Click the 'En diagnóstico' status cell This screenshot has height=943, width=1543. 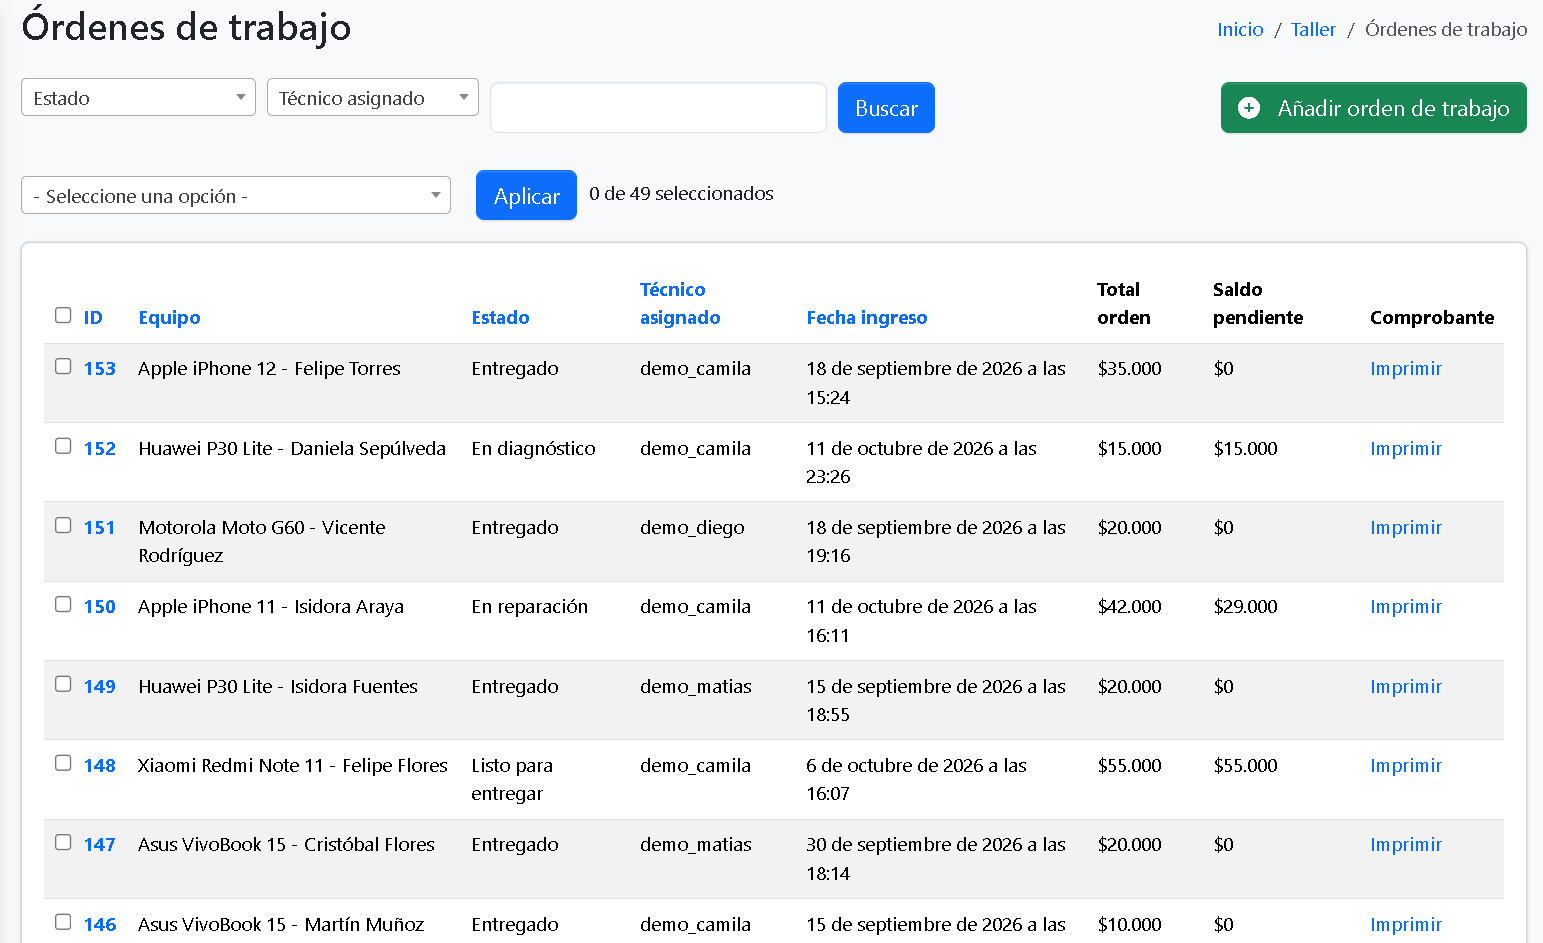tap(533, 448)
